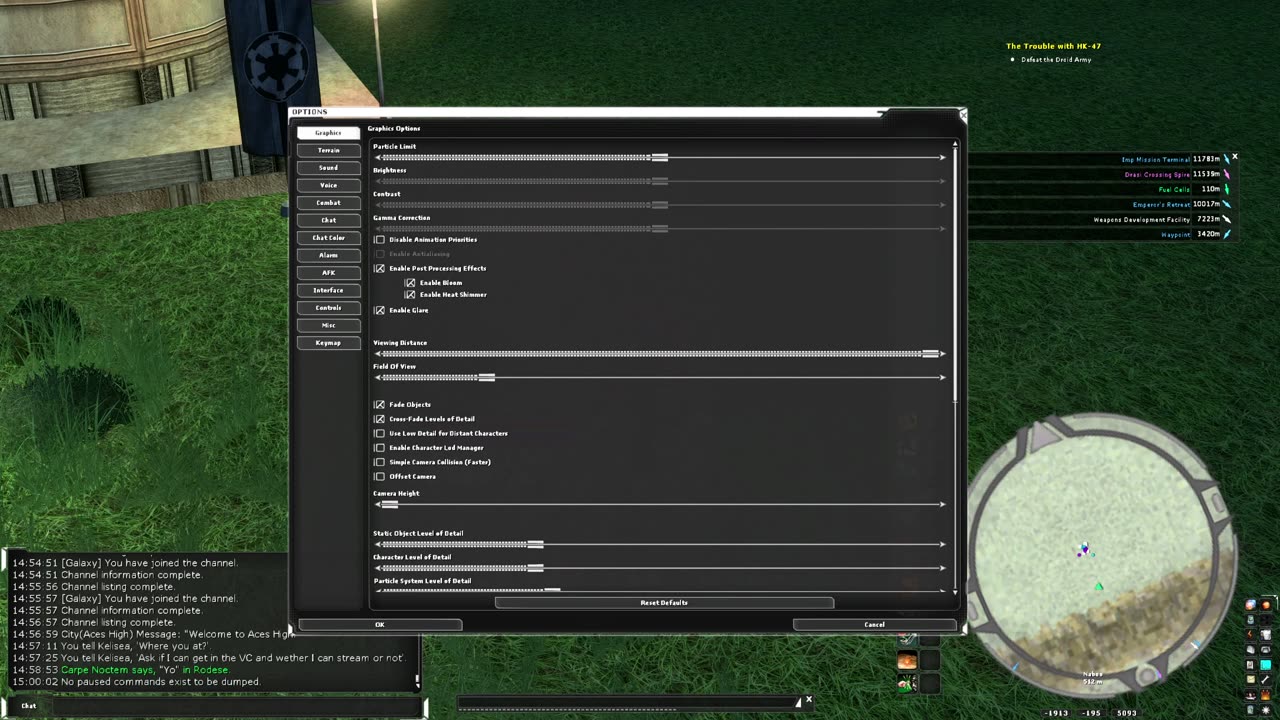The image size is (1280, 720).
Task: Click the Cancel button
Action: click(x=874, y=624)
